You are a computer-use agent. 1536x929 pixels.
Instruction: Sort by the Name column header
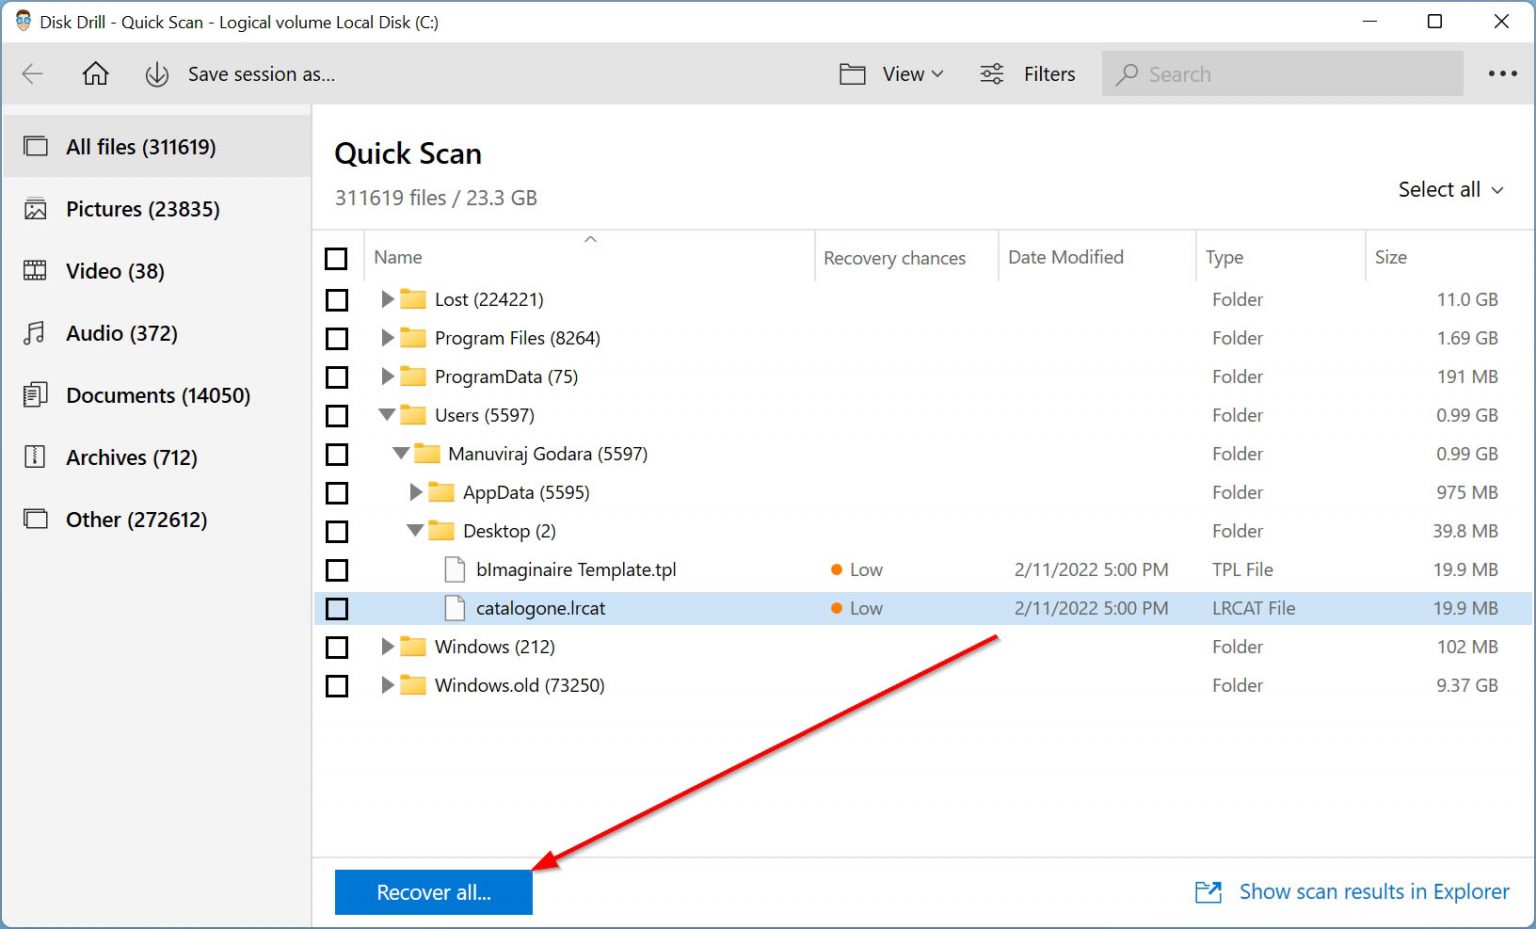tap(398, 257)
